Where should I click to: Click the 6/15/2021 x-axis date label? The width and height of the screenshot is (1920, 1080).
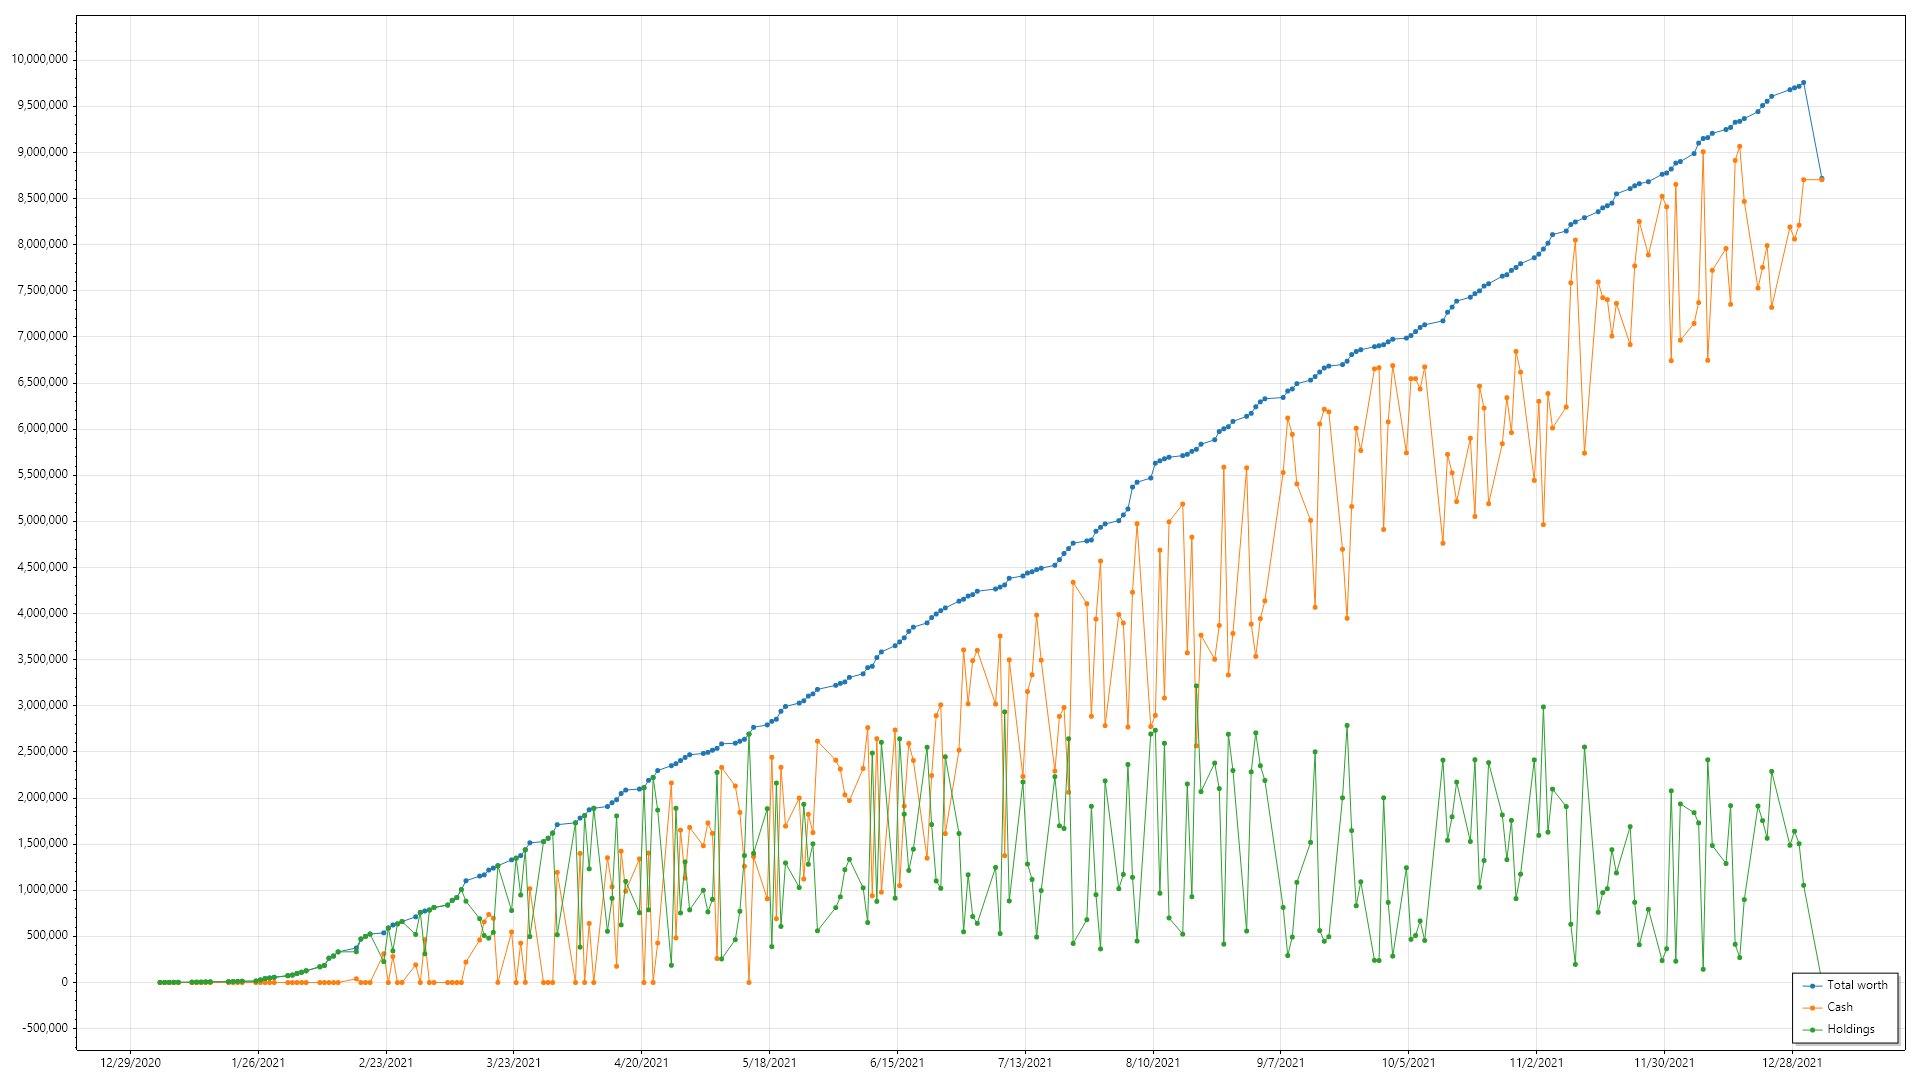[897, 1063]
